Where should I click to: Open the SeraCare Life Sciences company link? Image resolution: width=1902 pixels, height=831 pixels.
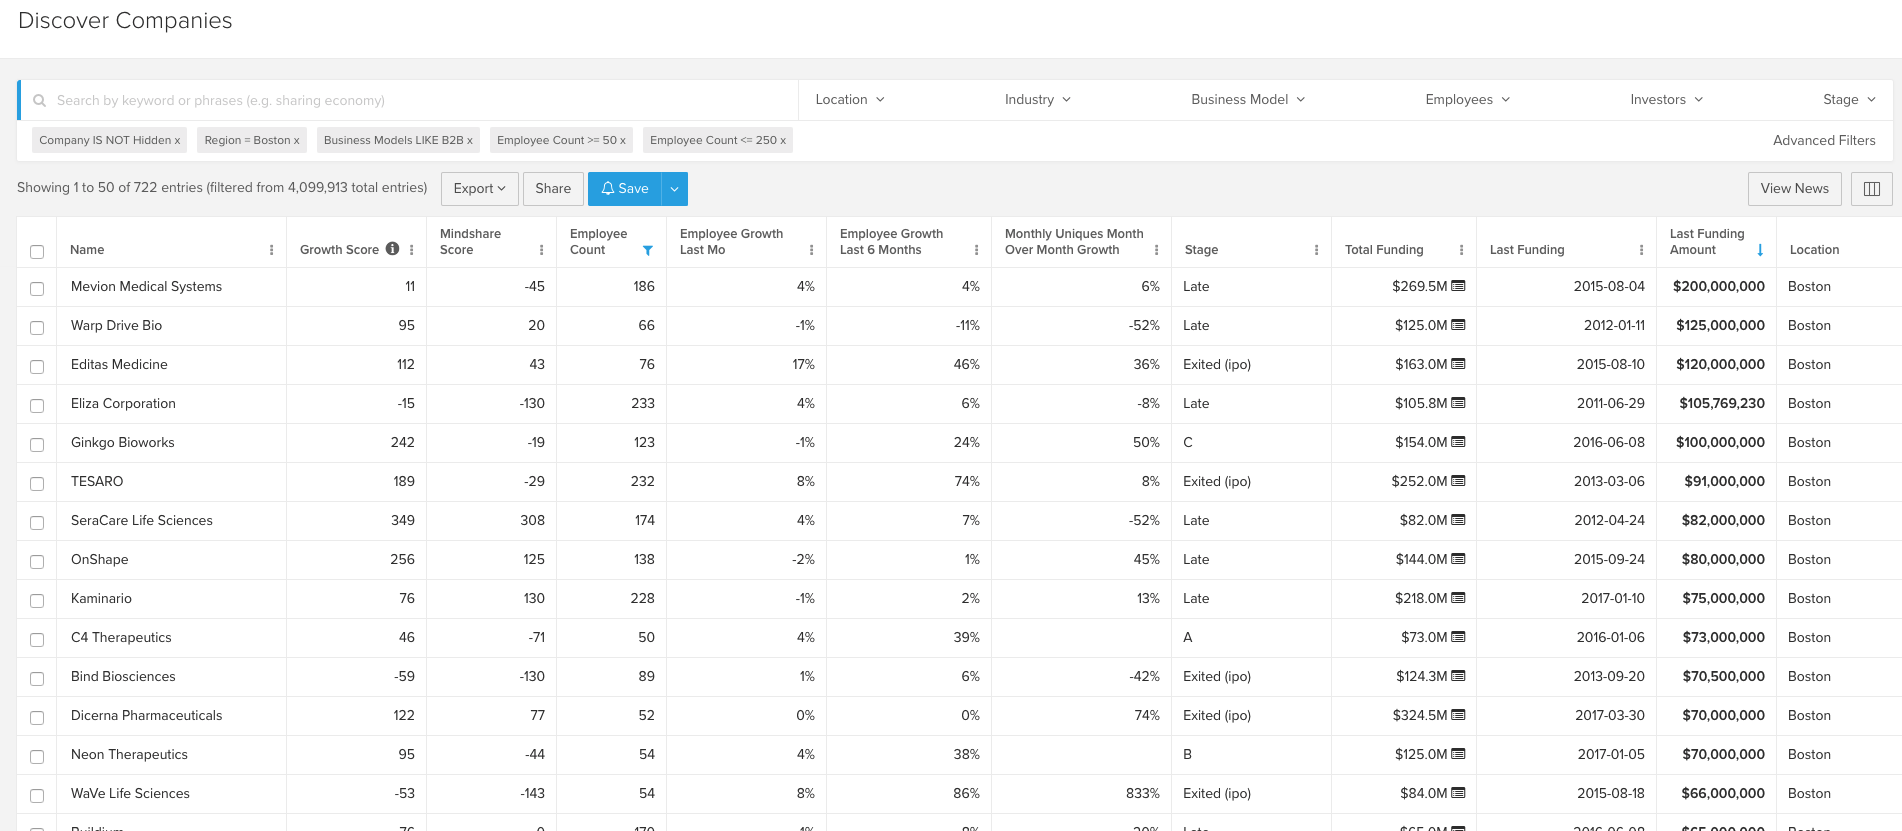(142, 520)
